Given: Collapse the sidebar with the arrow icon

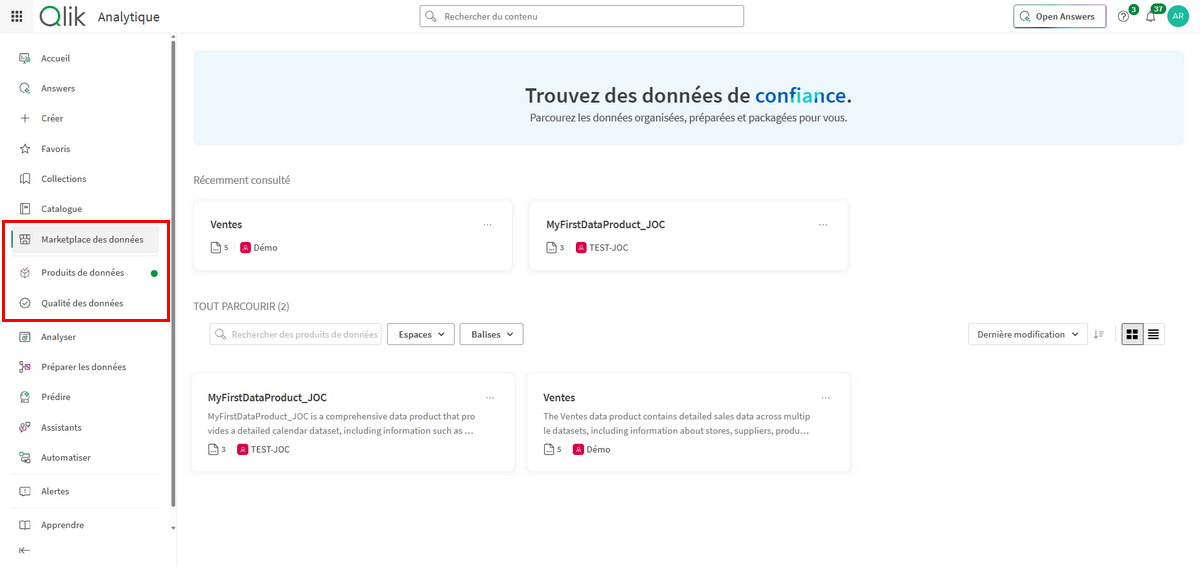Looking at the screenshot, I should [25, 550].
